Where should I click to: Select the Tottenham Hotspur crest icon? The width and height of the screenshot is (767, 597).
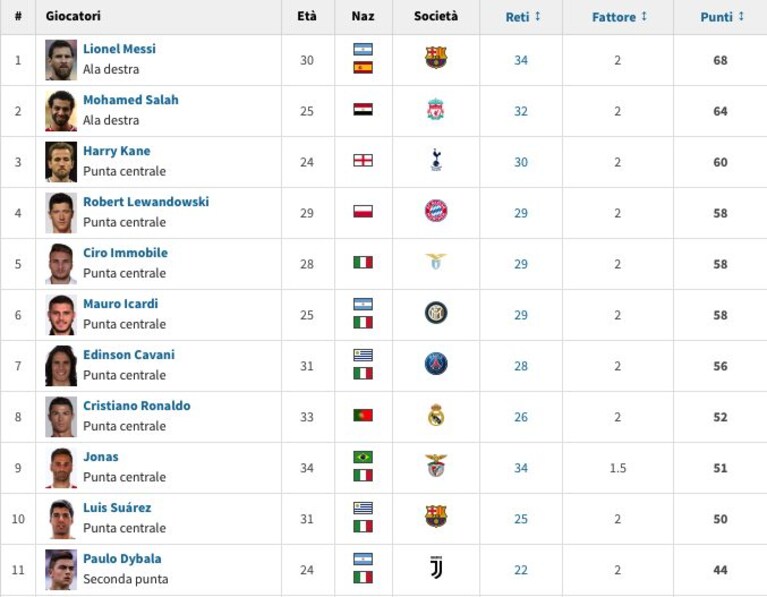tap(436, 160)
